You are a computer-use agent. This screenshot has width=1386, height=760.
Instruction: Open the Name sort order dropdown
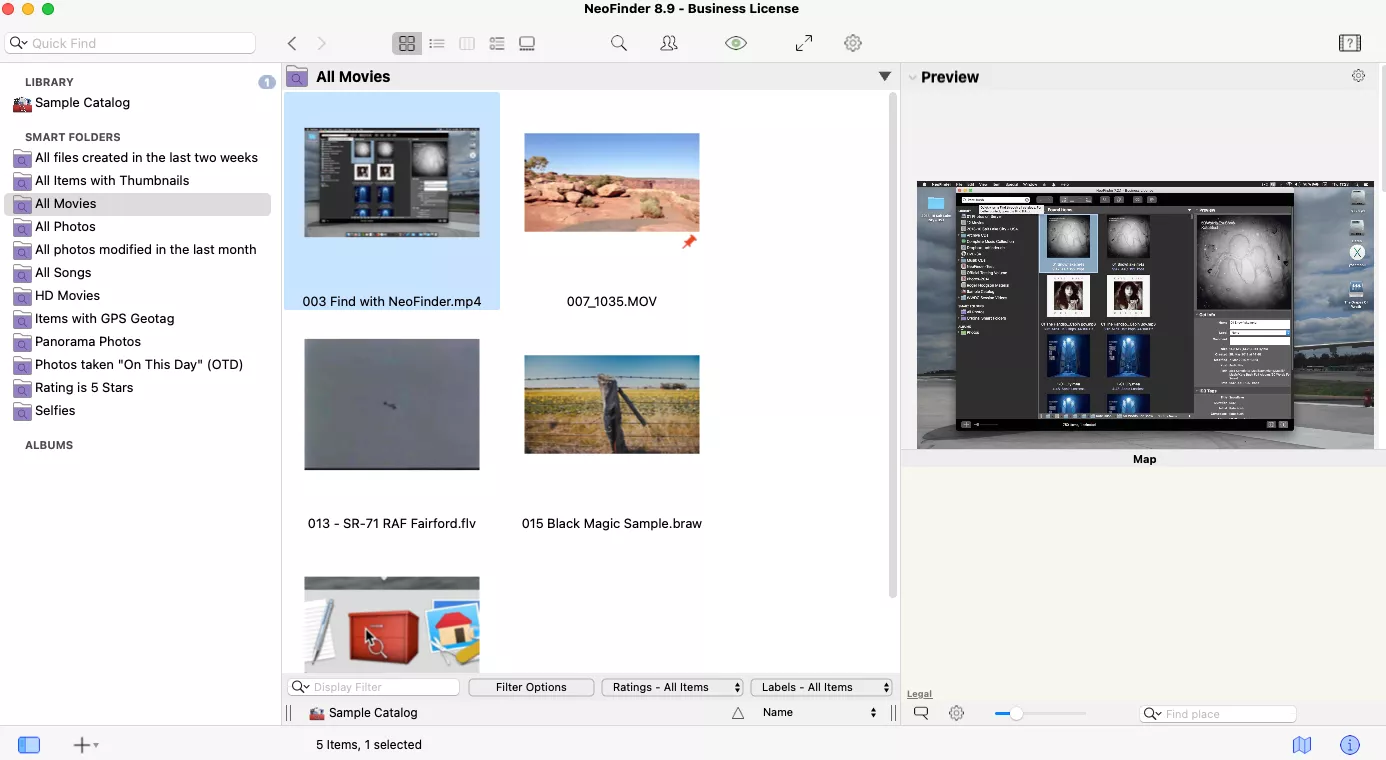[x=820, y=713]
